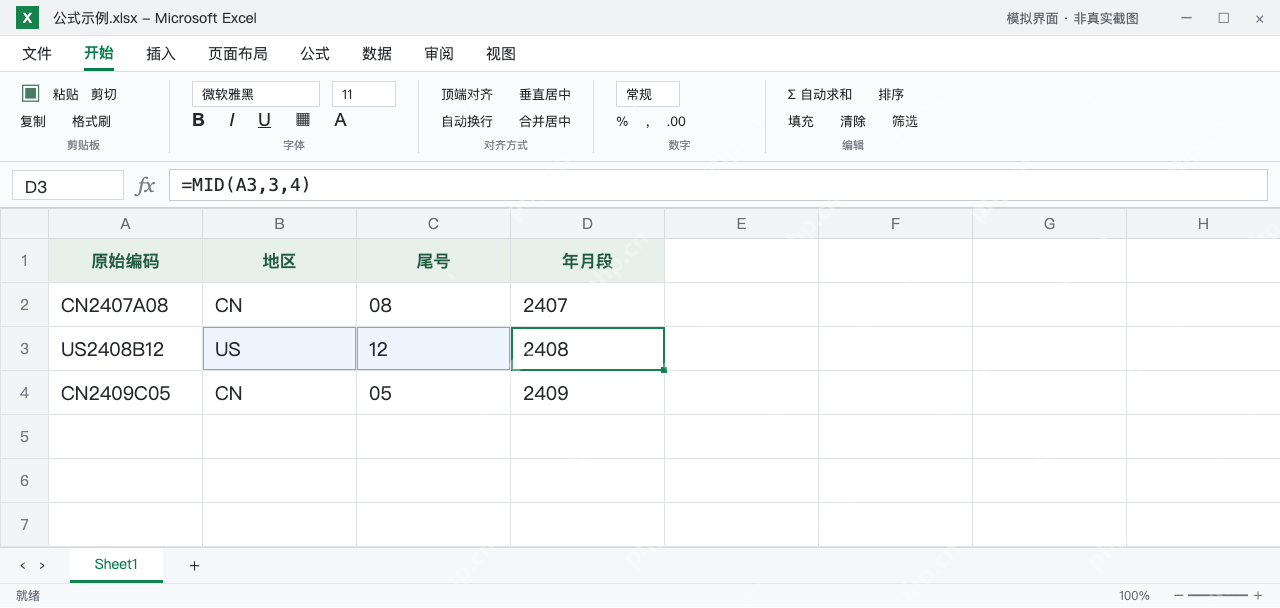The height and width of the screenshot is (608, 1280).
Task: Switch to the 视图 ribbon tab
Action: click(x=501, y=54)
